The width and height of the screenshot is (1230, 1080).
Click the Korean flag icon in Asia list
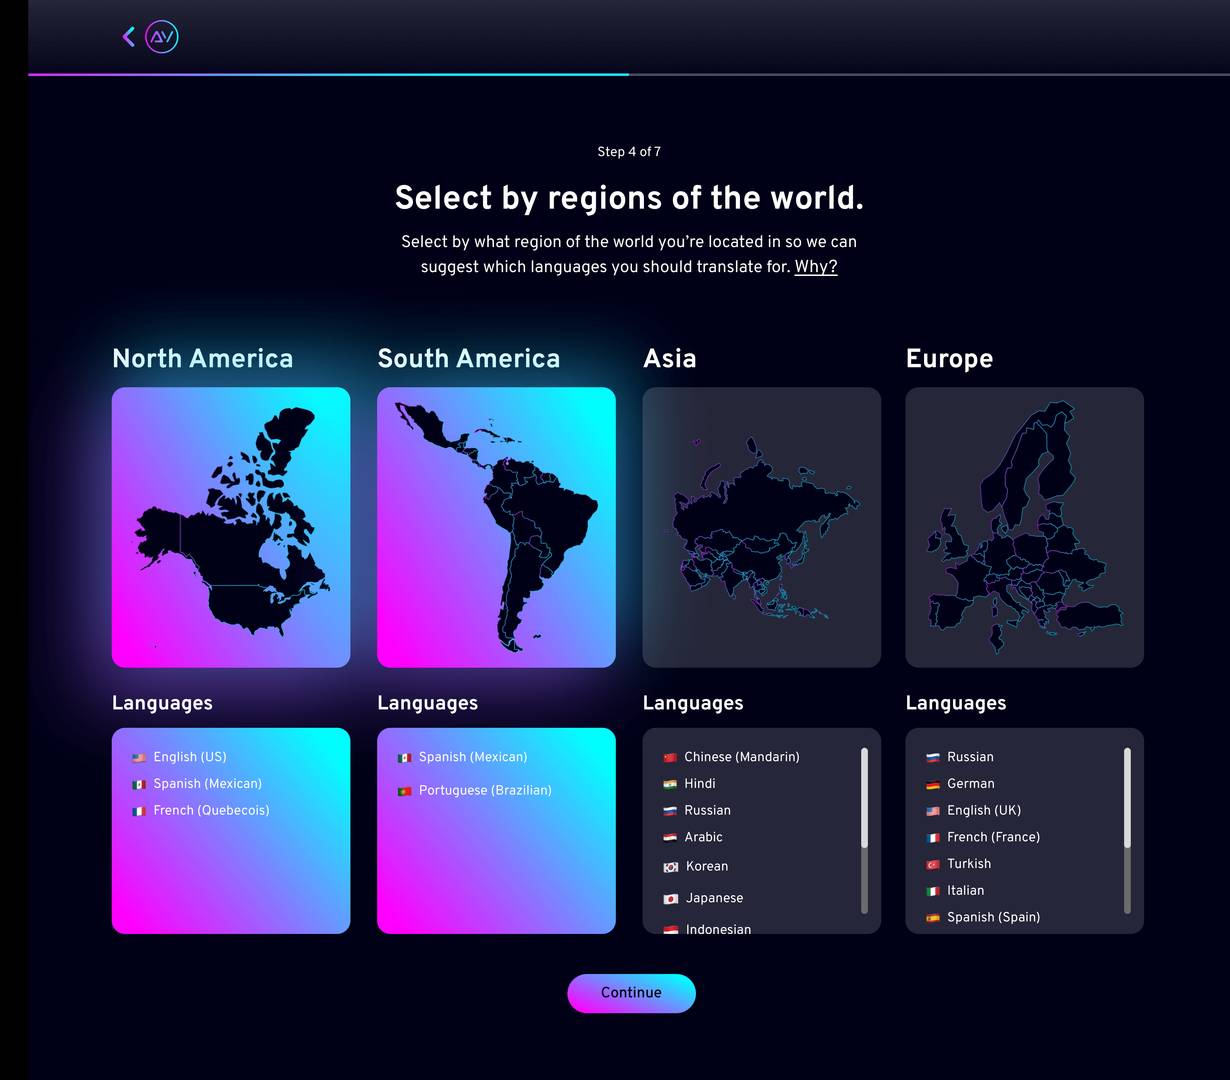coord(671,867)
